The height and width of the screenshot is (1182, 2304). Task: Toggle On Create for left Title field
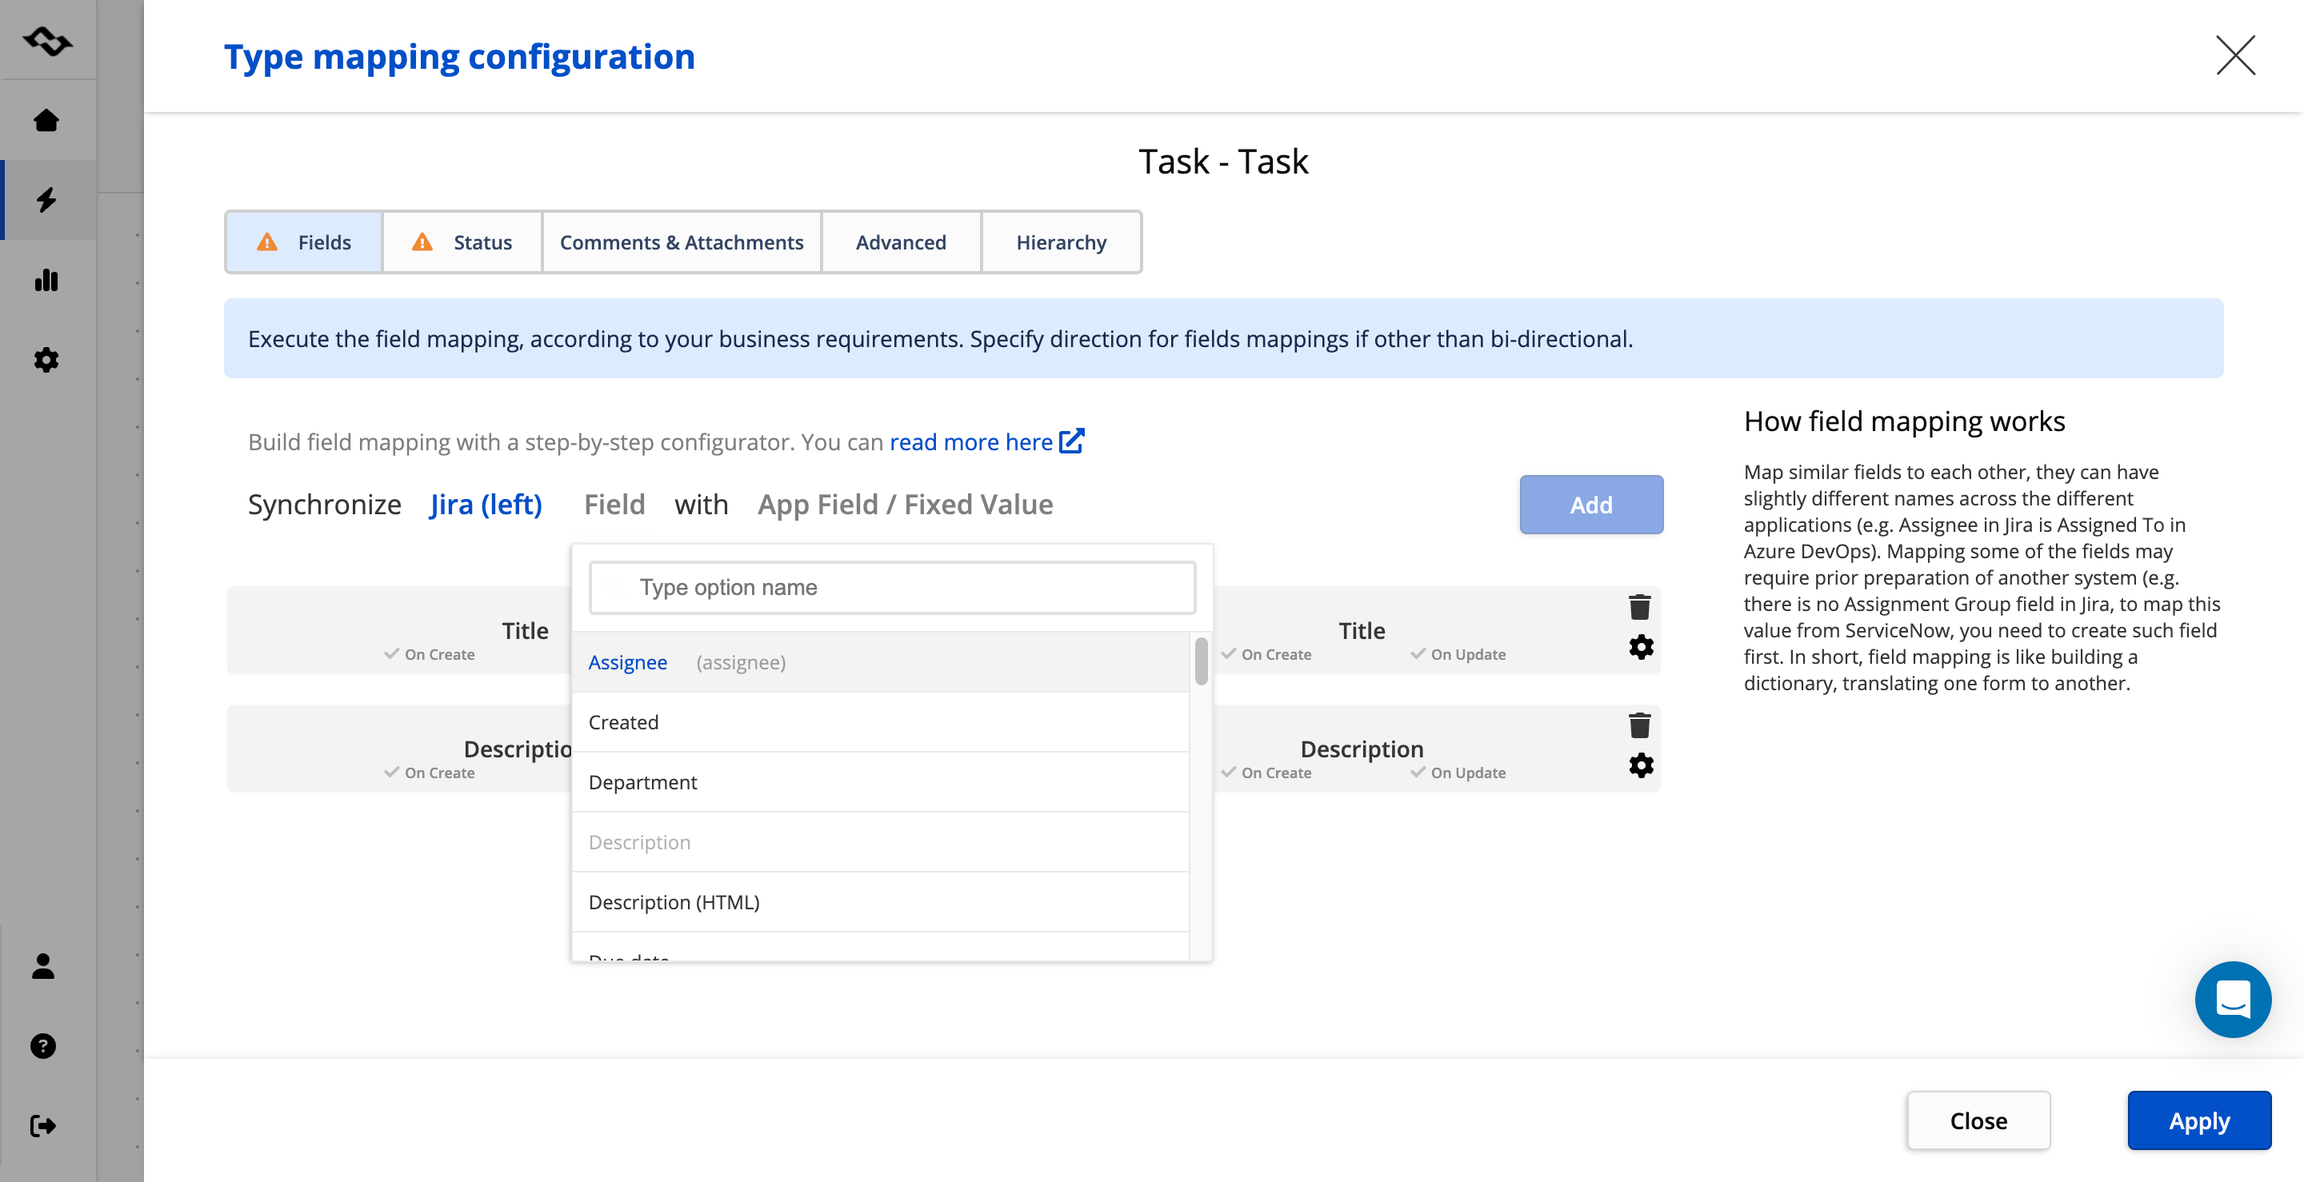(x=430, y=654)
